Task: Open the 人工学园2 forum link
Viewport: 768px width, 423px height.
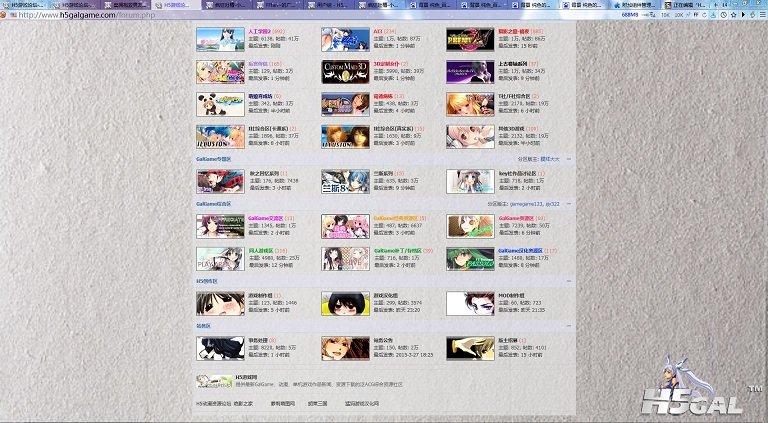Action: [260, 31]
